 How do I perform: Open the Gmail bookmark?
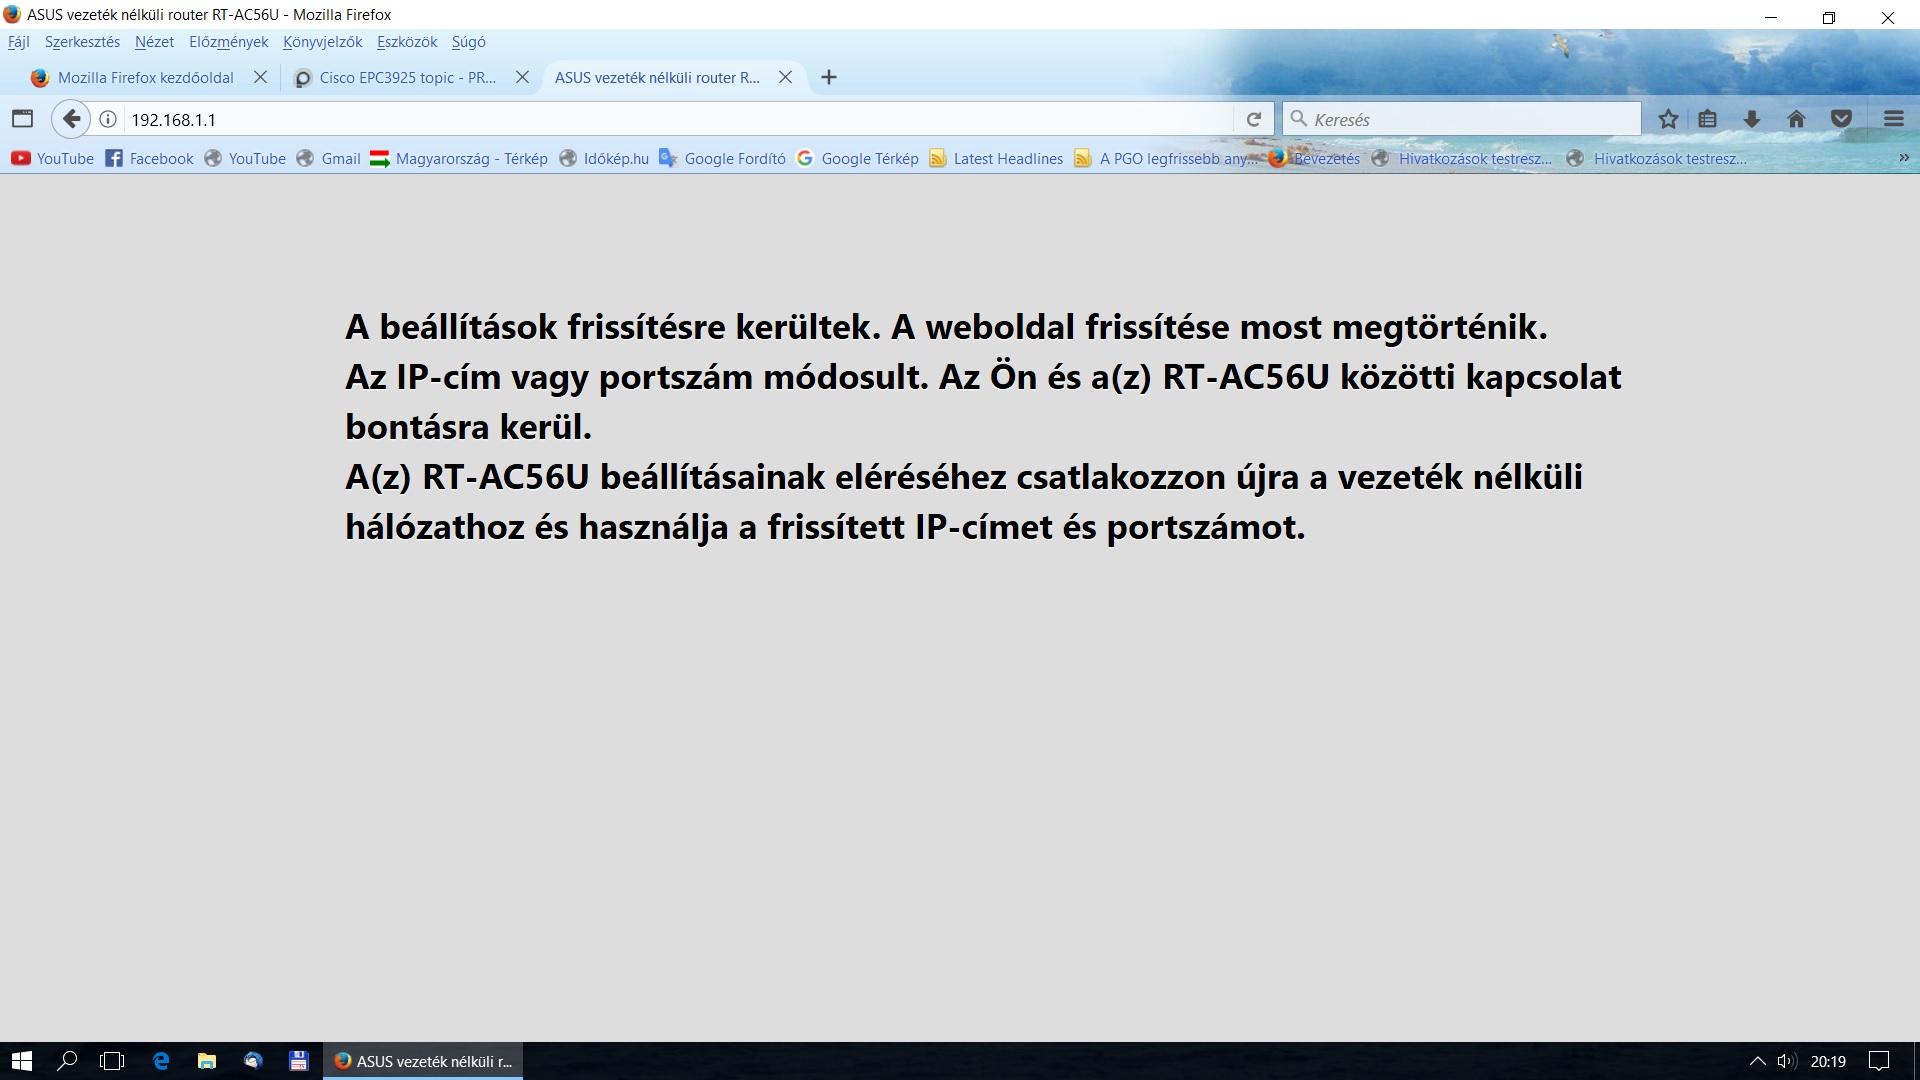pyautogui.click(x=328, y=158)
